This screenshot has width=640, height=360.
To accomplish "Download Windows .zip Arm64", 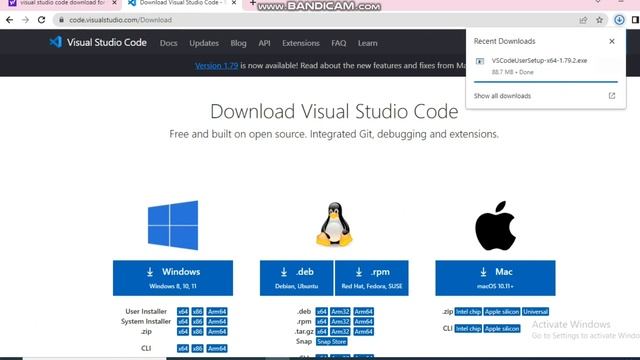I will 217,331.
